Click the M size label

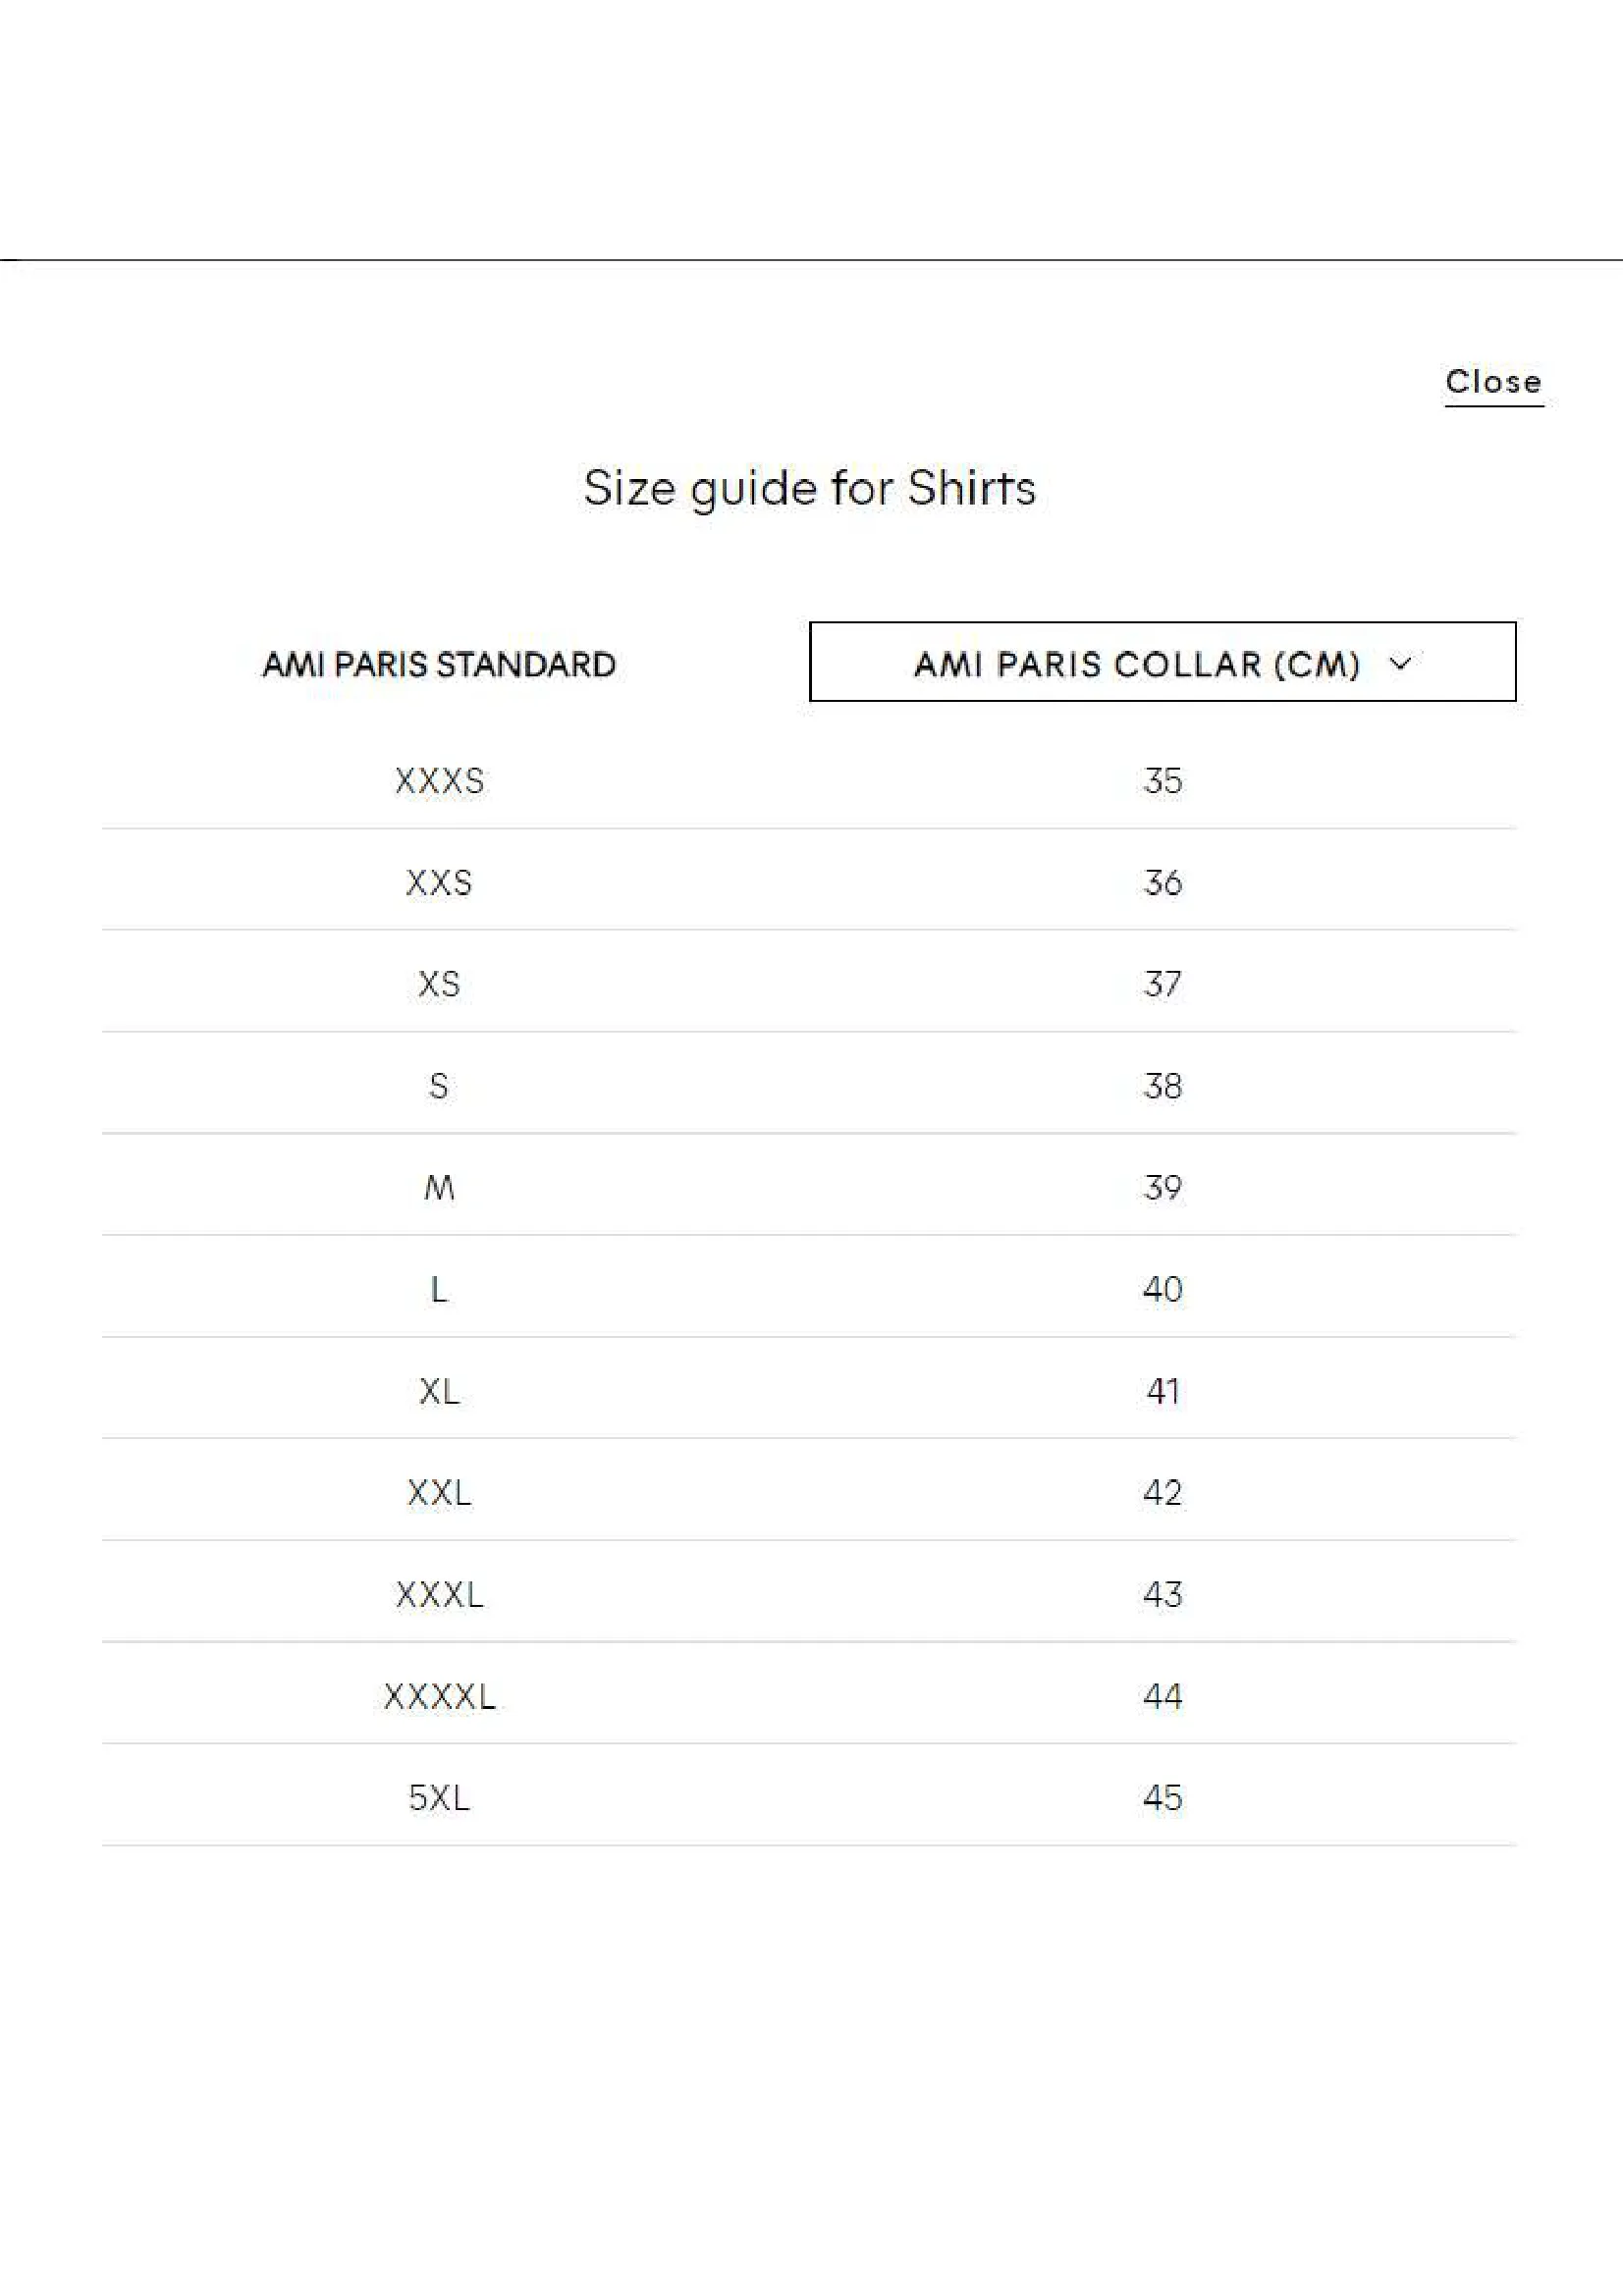pyautogui.click(x=439, y=1188)
